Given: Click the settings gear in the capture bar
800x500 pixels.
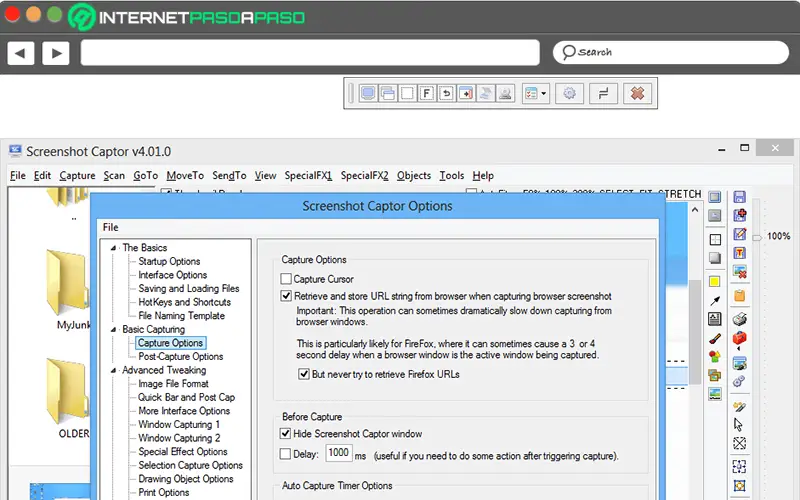Looking at the screenshot, I should pyautogui.click(x=570, y=94).
